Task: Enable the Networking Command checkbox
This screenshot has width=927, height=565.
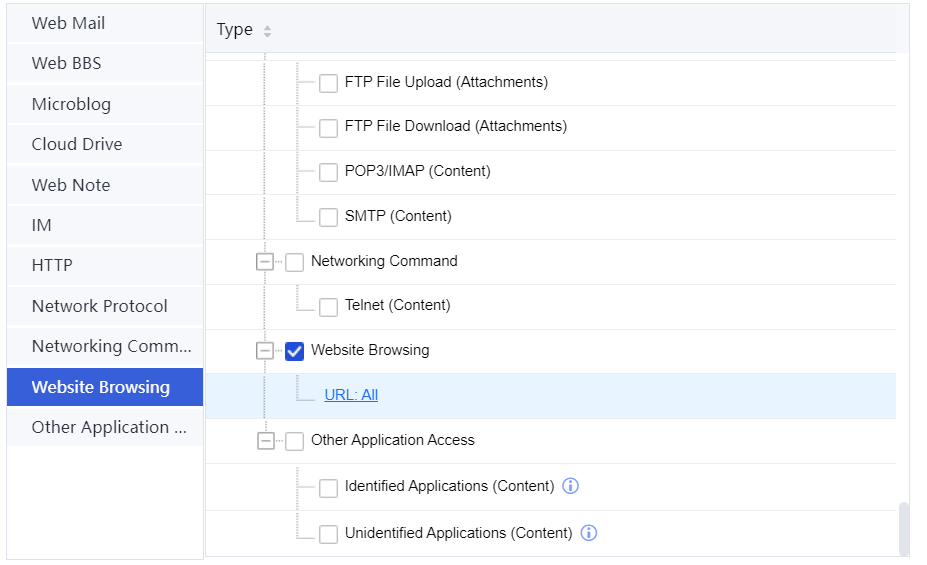Action: [x=294, y=262]
